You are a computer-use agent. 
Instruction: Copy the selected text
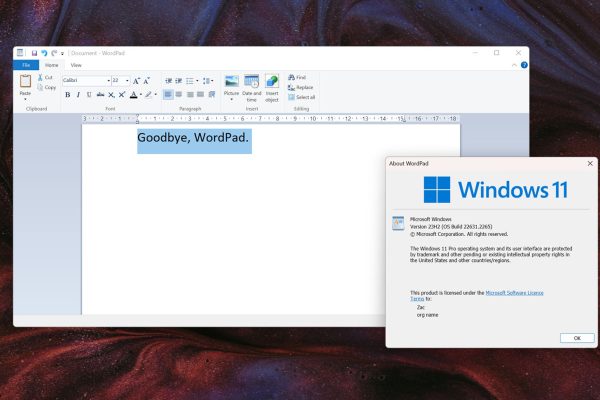(46, 87)
